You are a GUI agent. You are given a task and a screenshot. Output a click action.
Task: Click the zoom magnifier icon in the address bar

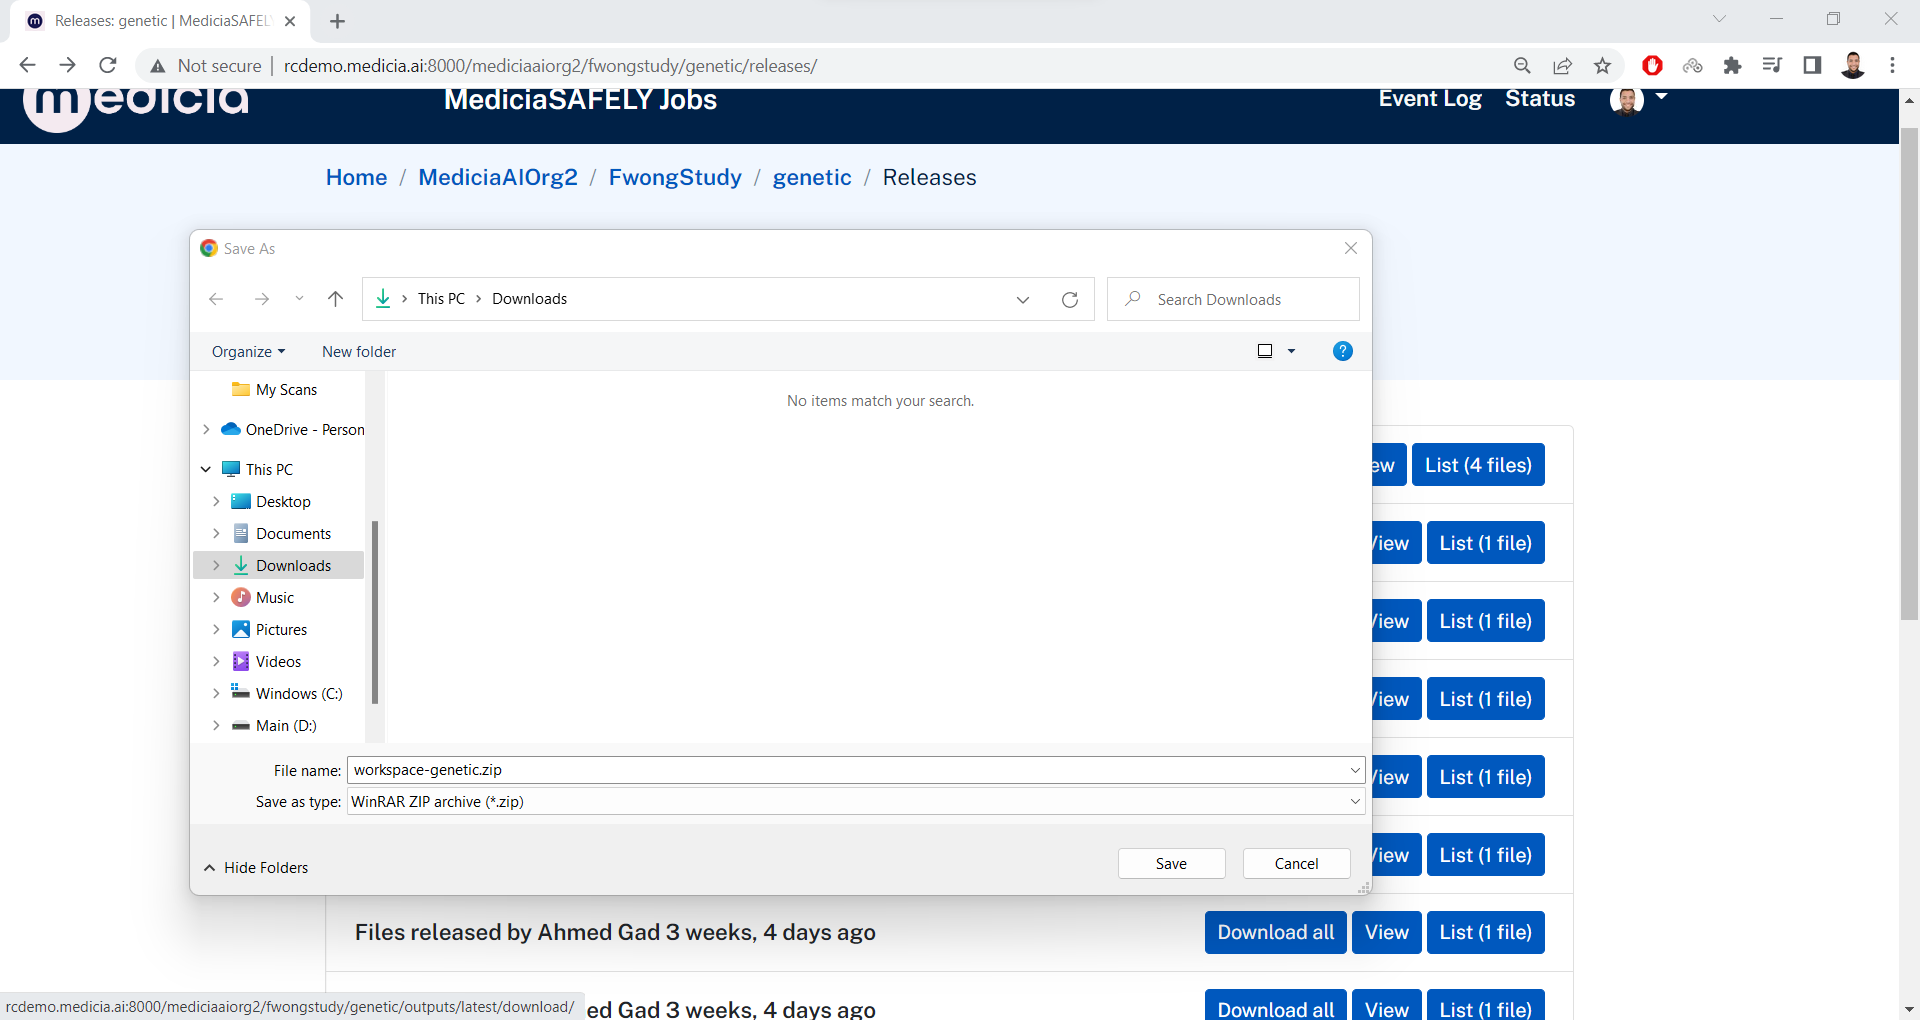(x=1522, y=65)
